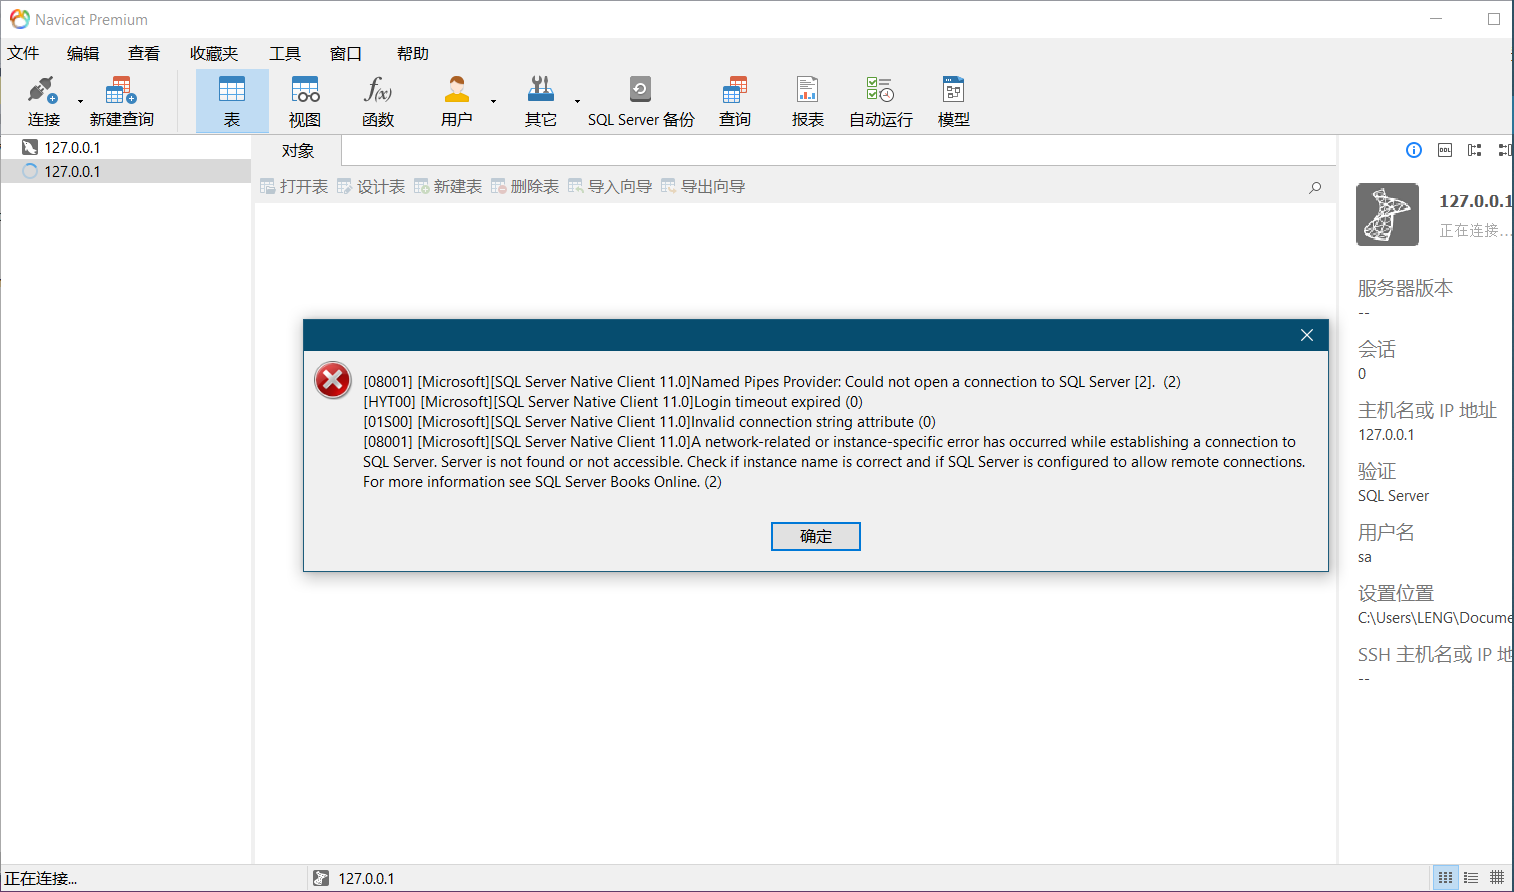Click the 服务器版本 label in info pane
1514x892 pixels.
coord(1405,288)
